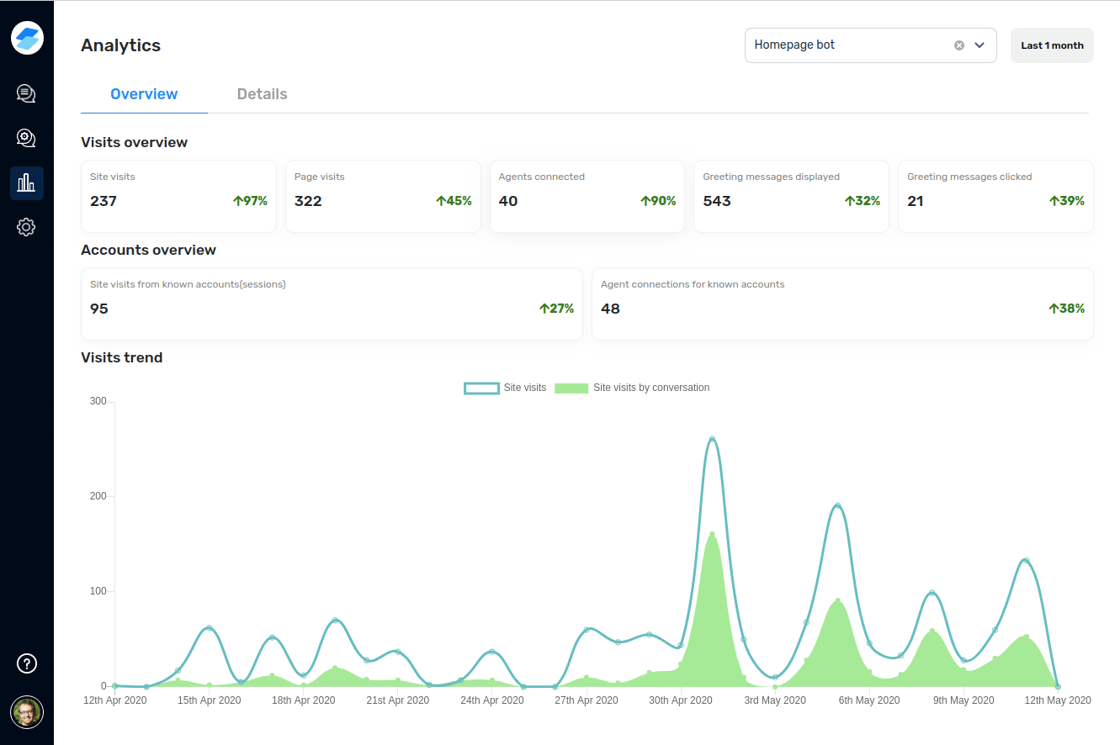Open the second sidebar chat-target icon
Viewport: 1120px width, 745px height.
(x=26, y=138)
